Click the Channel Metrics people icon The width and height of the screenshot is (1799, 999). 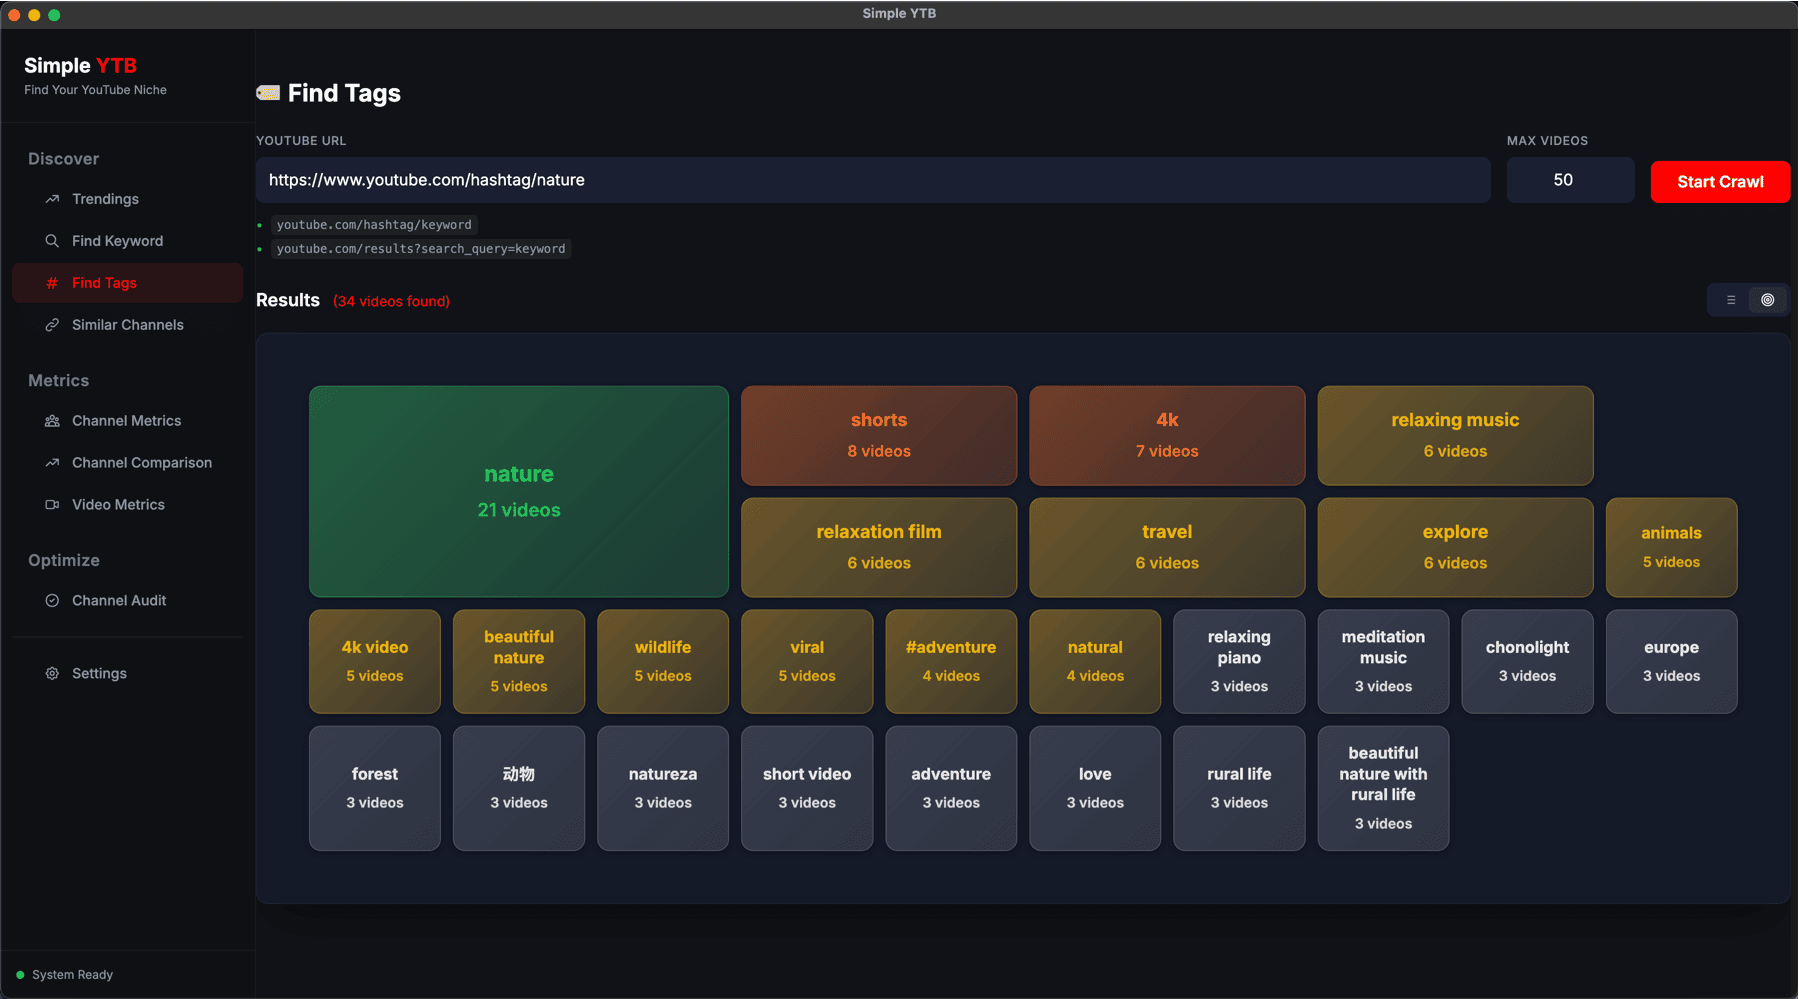click(52, 421)
